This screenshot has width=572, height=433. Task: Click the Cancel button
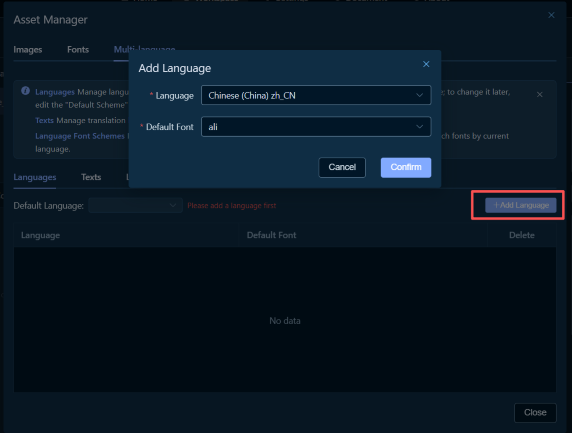point(342,167)
